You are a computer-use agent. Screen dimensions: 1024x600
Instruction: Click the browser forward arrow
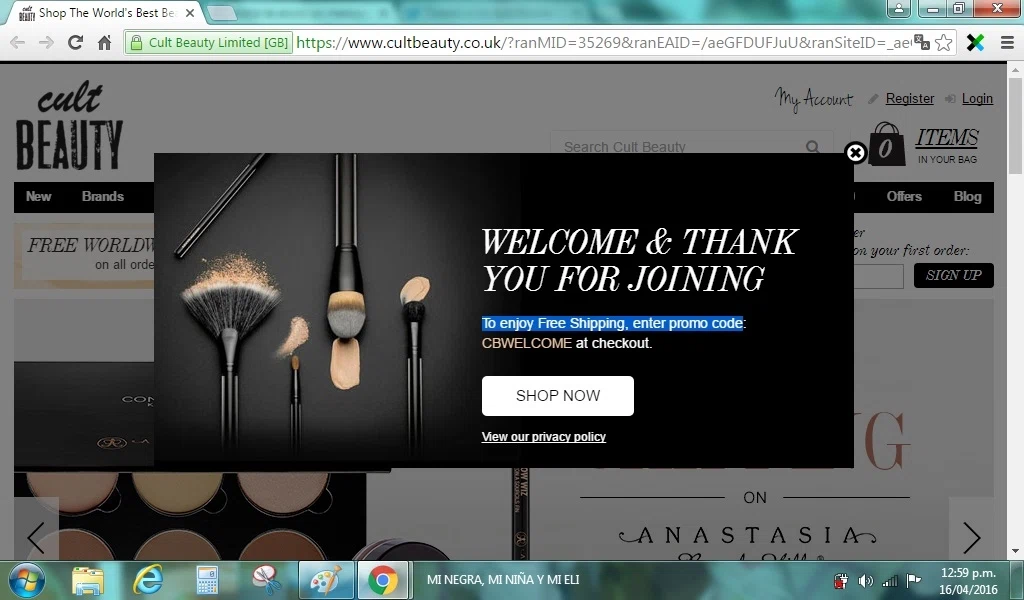[46, 42]
